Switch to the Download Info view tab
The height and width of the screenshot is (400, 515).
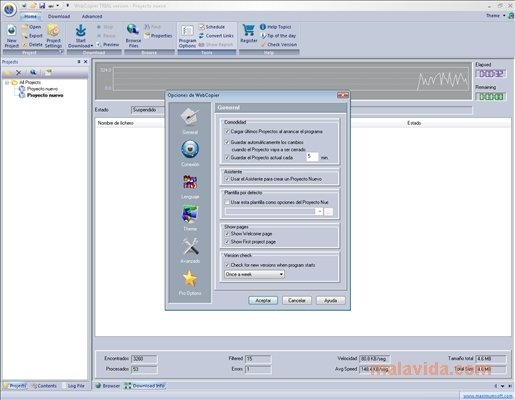pyautogui.click(x=145, y=386)
